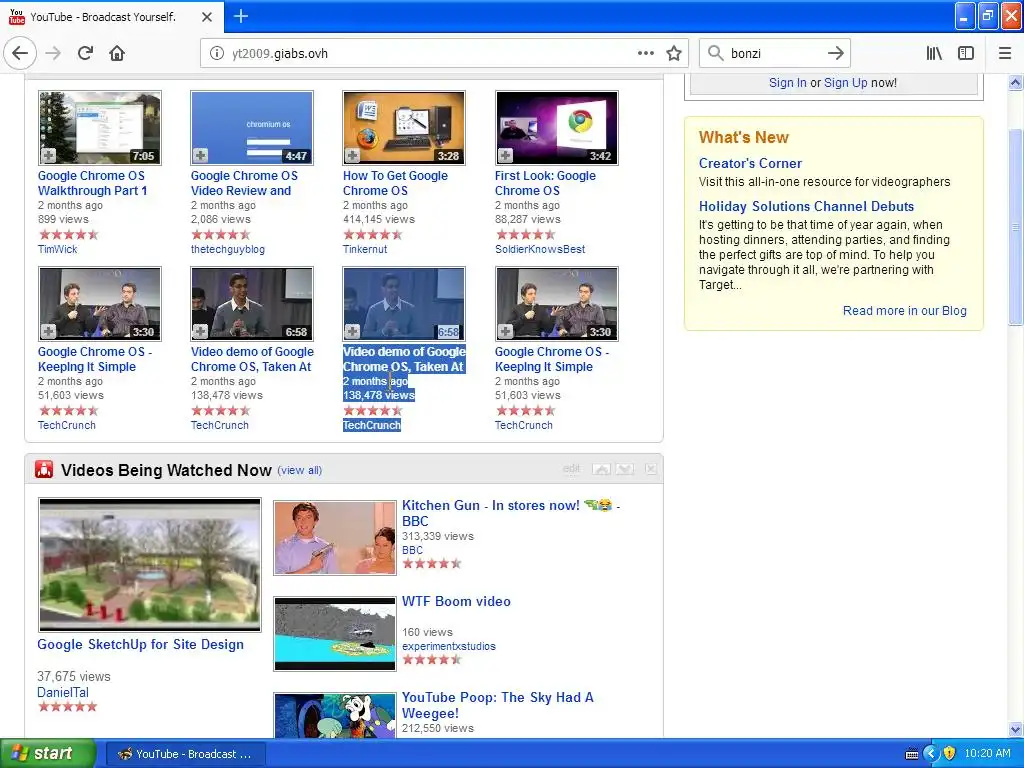Screen dimensions: 1024x768
Task: Visit DanielTal channel
Action: tap(63, 692)
